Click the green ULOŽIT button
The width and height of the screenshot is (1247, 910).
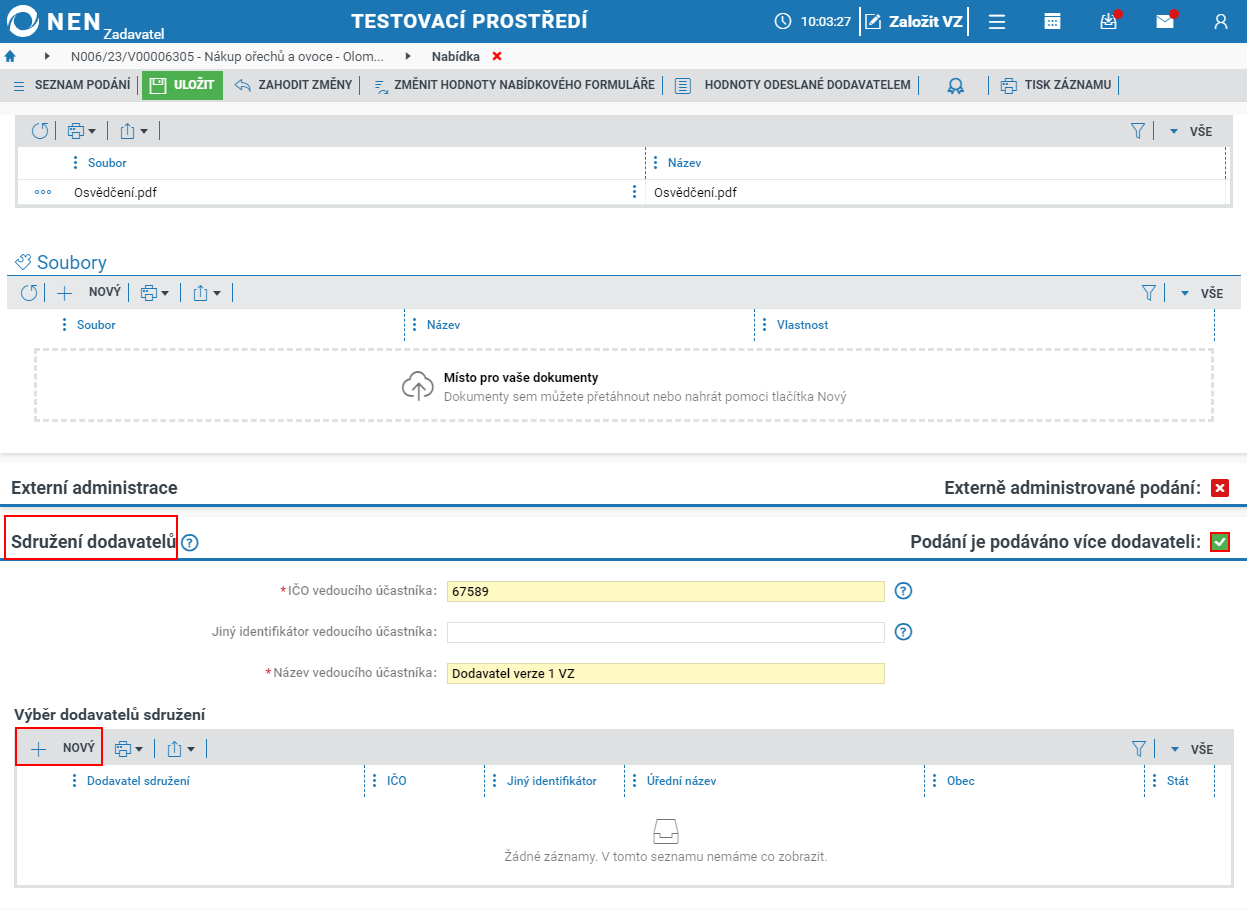click(182, 85)
